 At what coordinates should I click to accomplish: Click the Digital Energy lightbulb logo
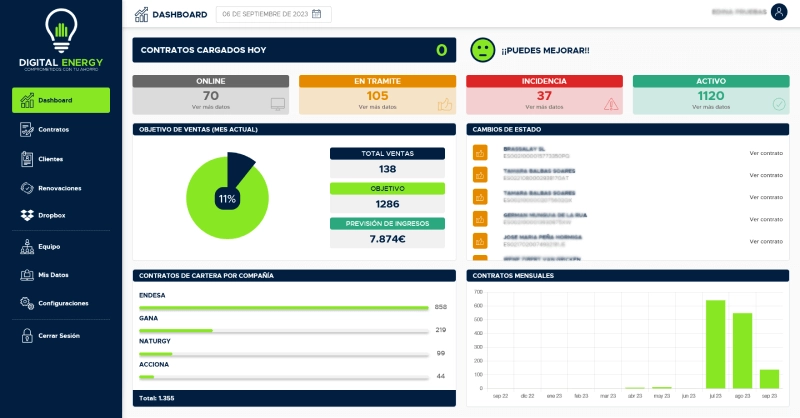[x=61, y=32]
